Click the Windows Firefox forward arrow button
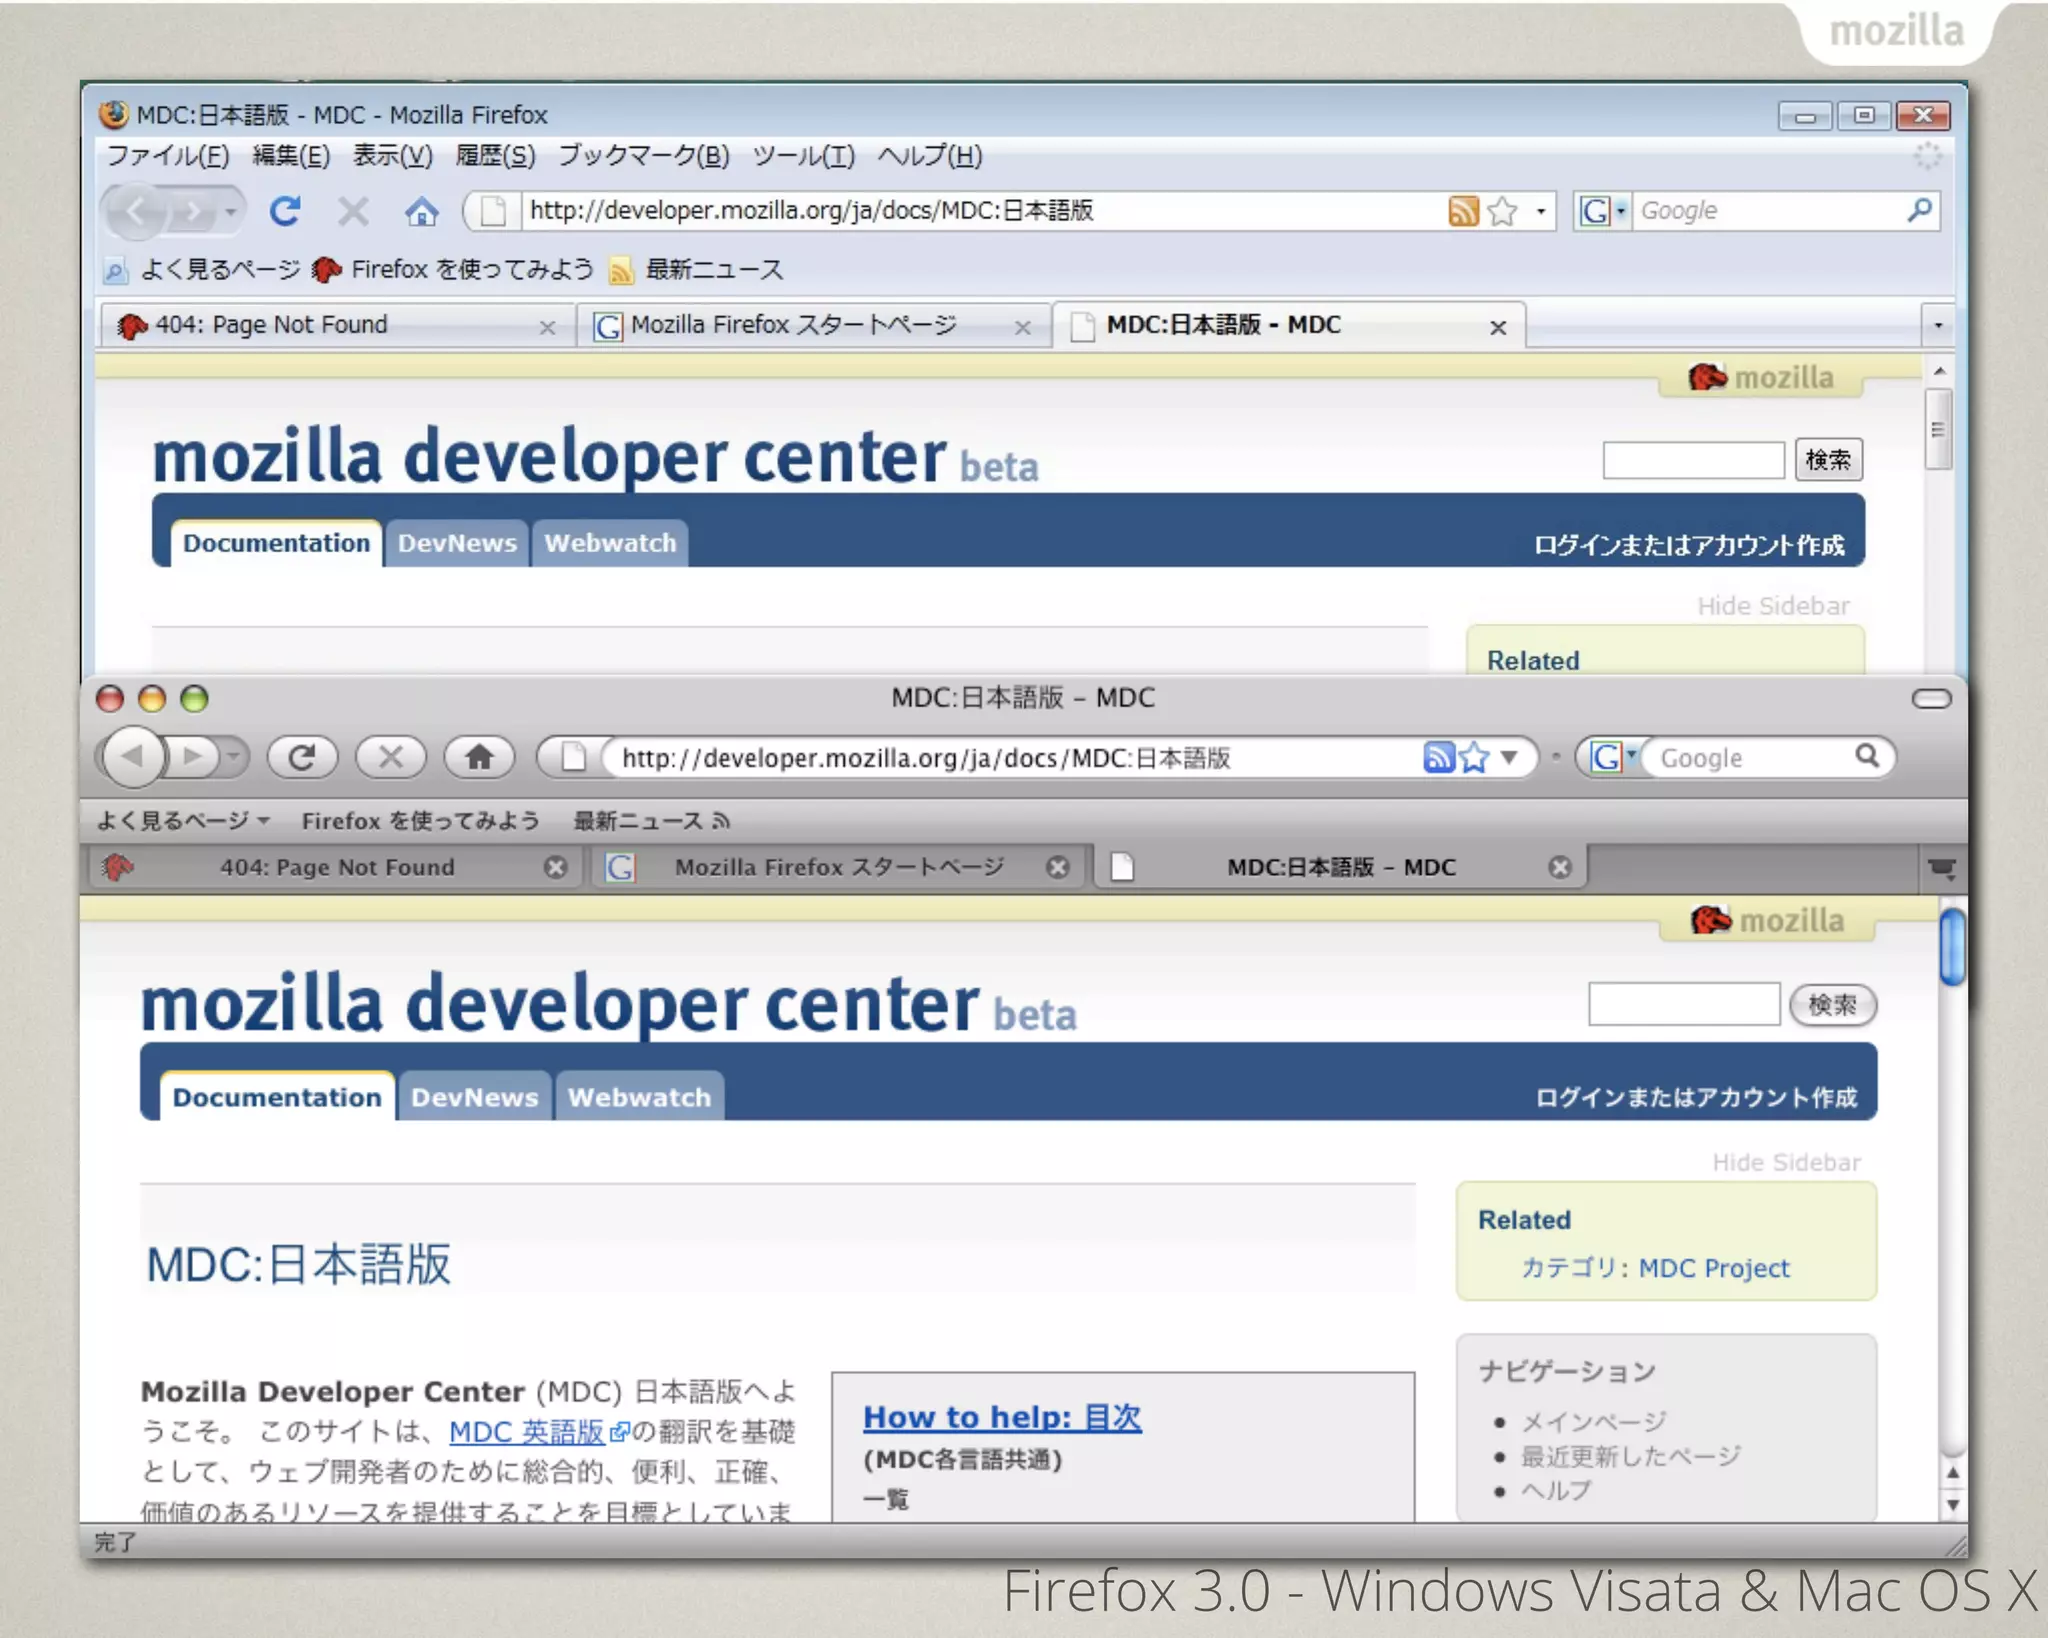2048x1638 pixels. [x=192, y=212]
